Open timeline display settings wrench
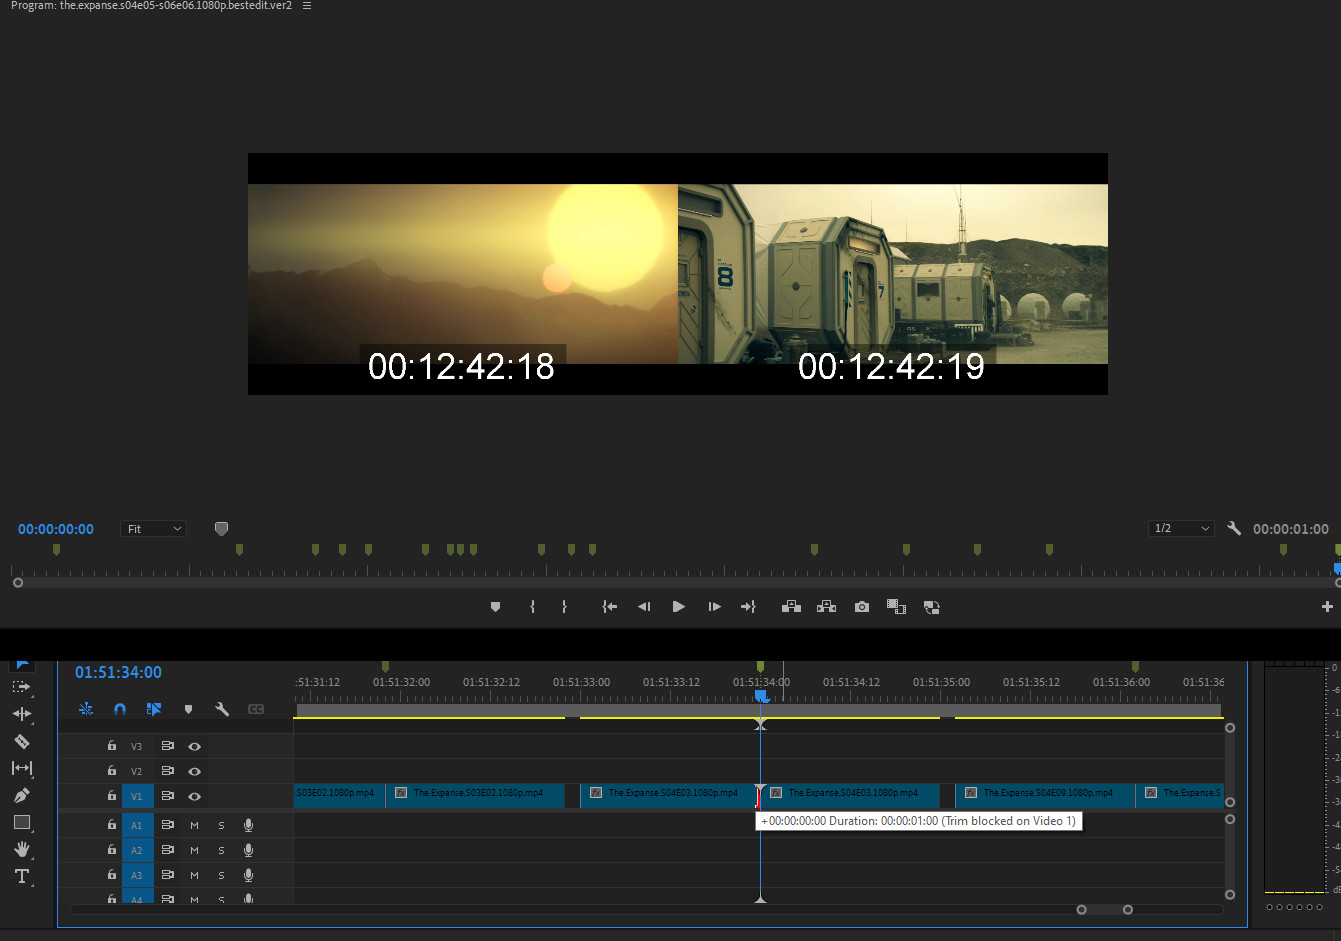This screenshot has width=1341, height=941. click(x=222, y=709)
